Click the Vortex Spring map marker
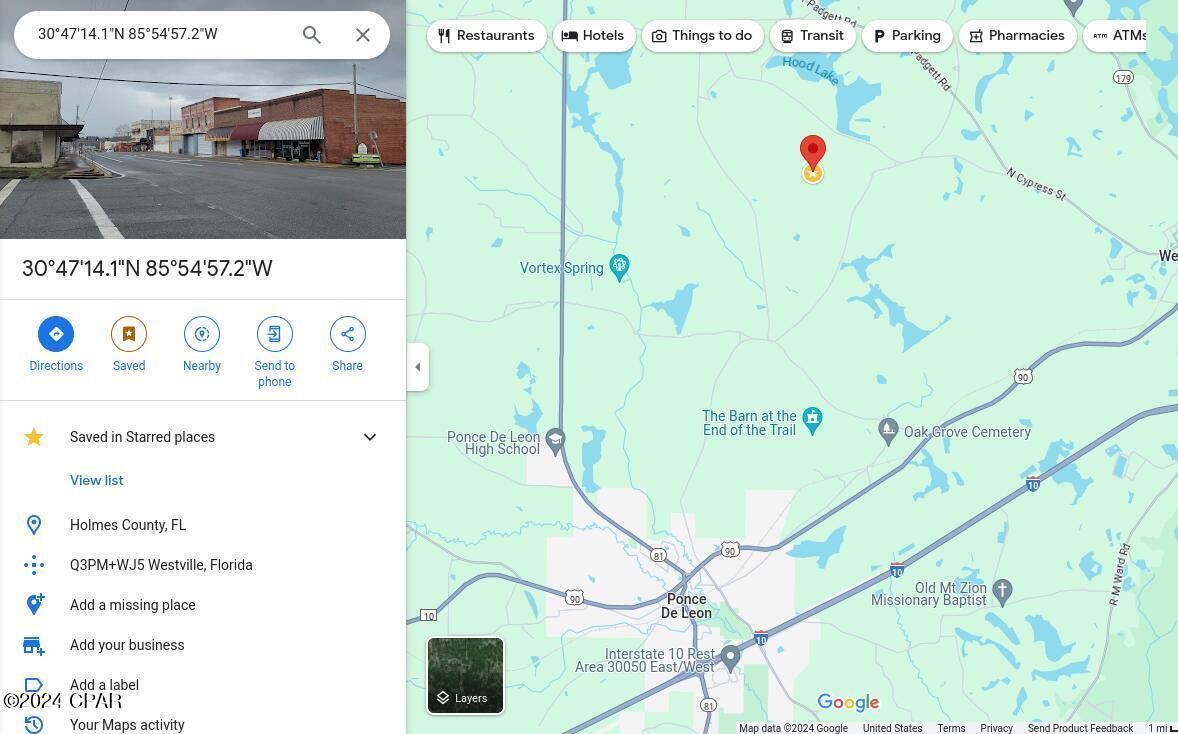This screenshot has height=734, width=1178. (x=619, y=266)
